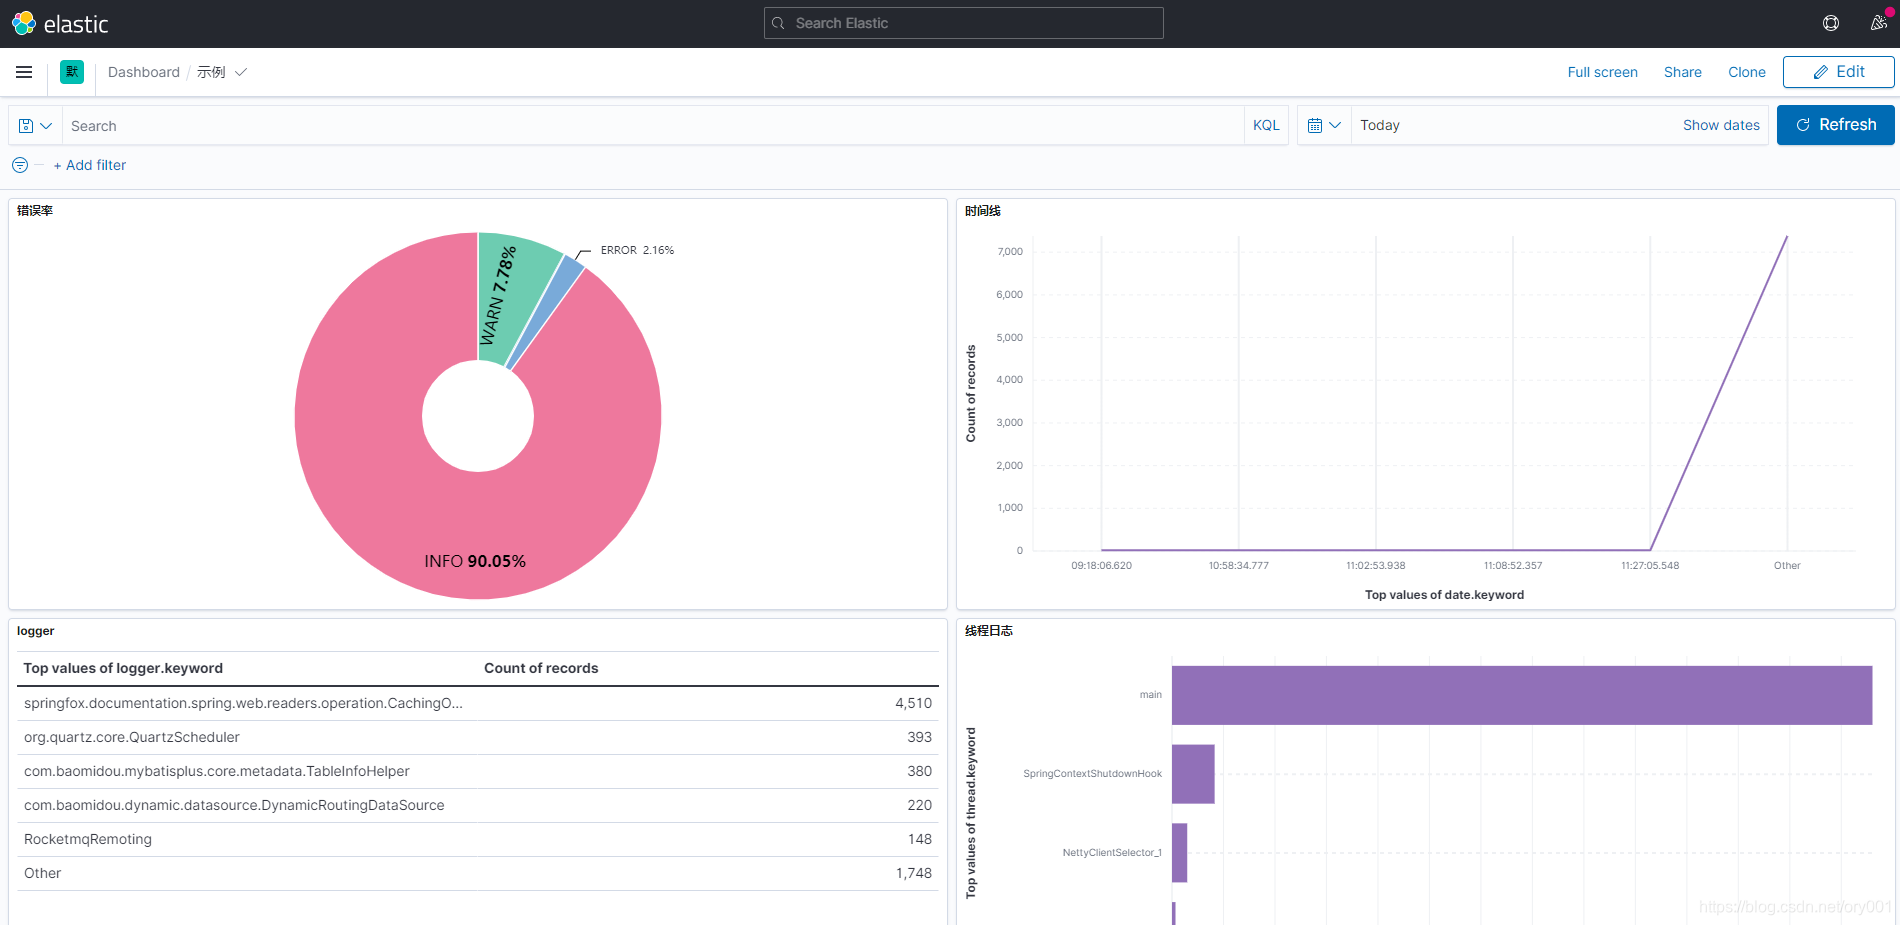Screen dimensions: 1900x925
Task: Click the Elastic logo
Action: click(60, 23)
